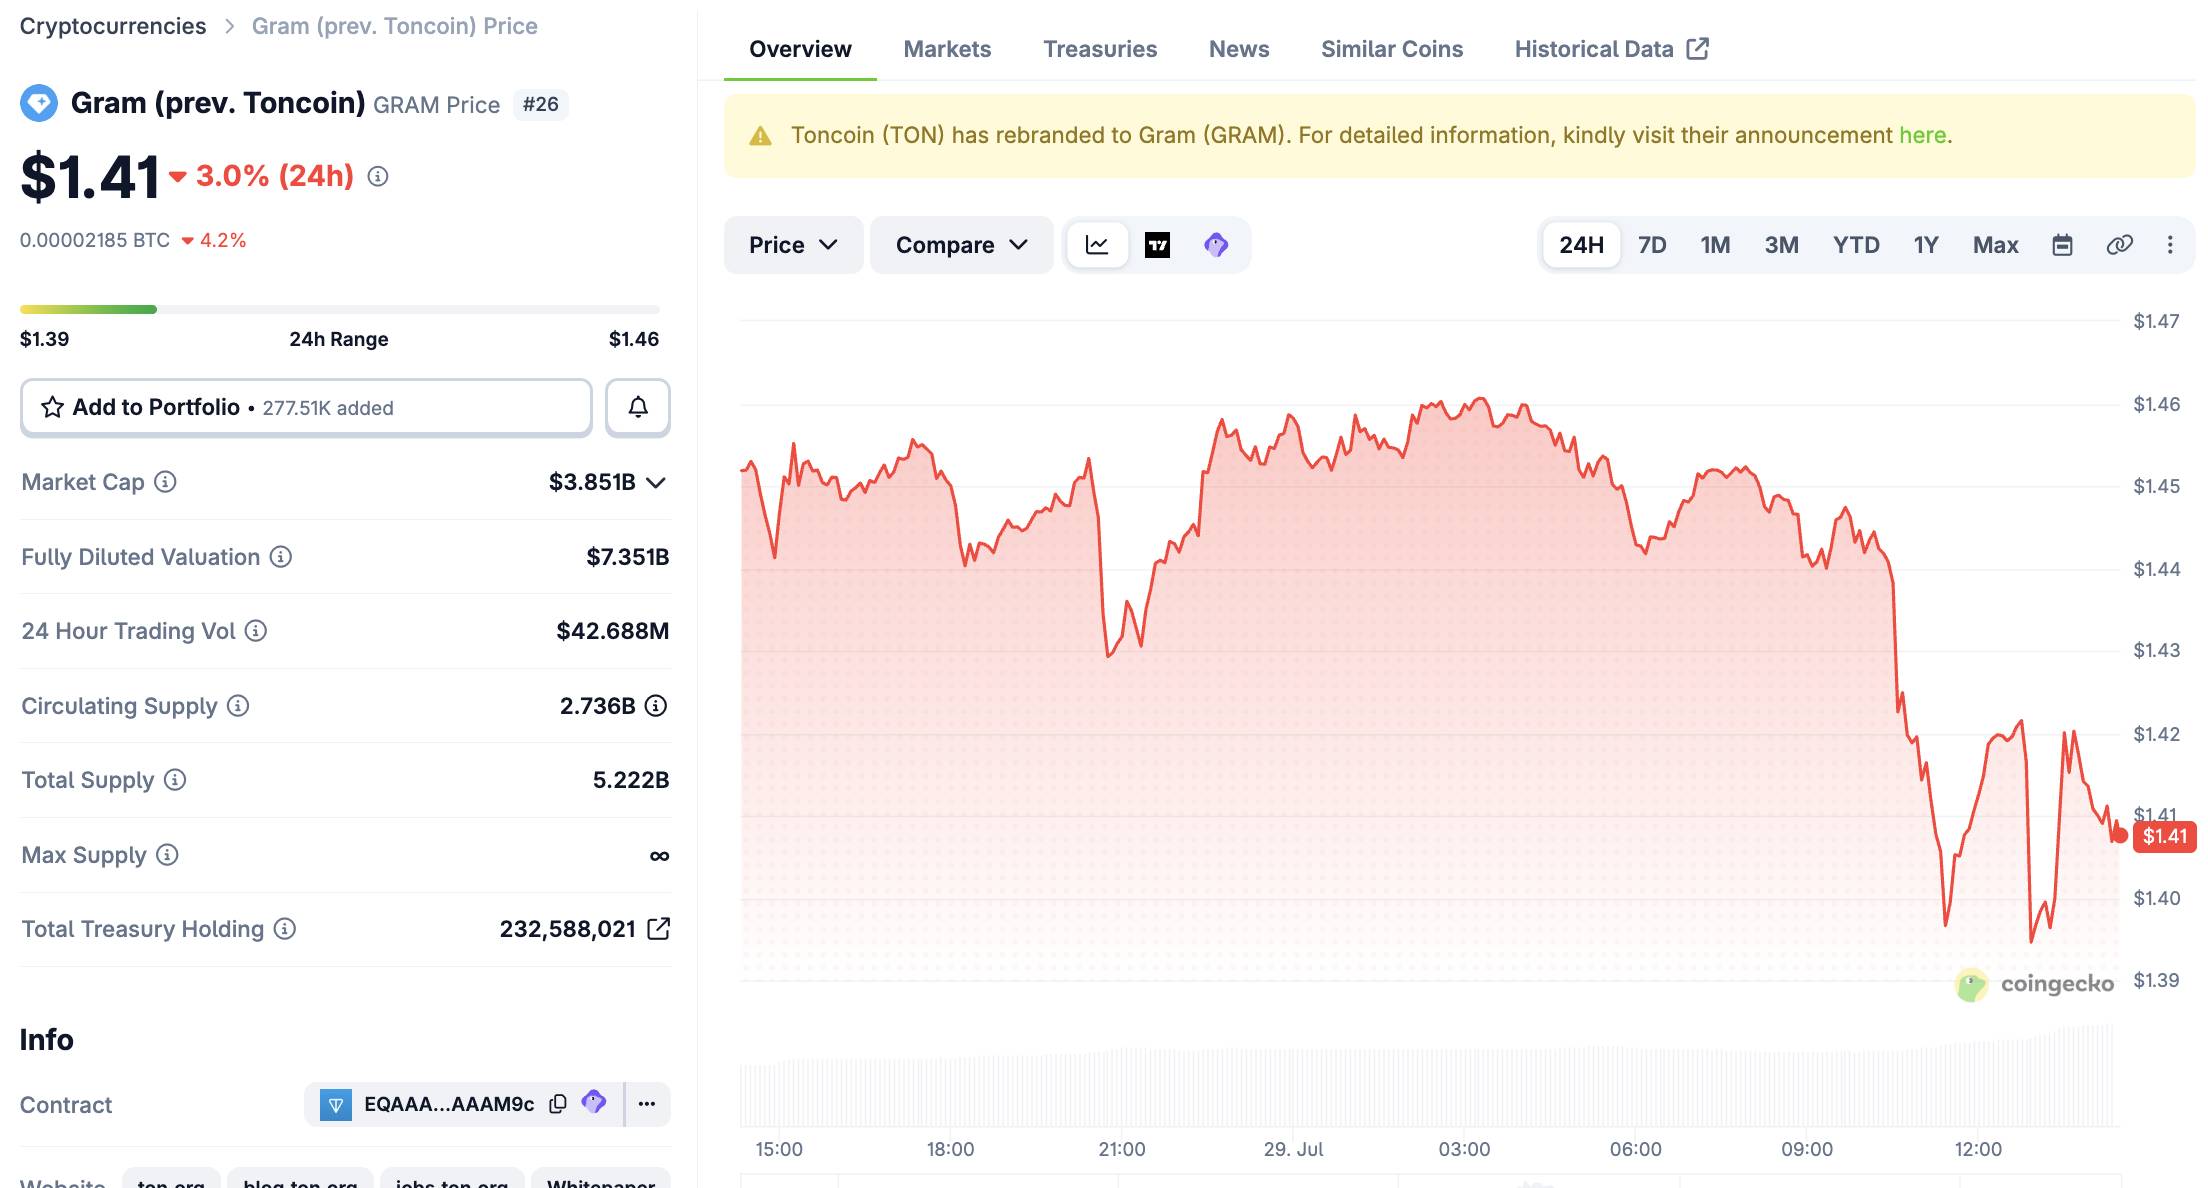Click Add to Portfolio button

(x=306, y=407)
